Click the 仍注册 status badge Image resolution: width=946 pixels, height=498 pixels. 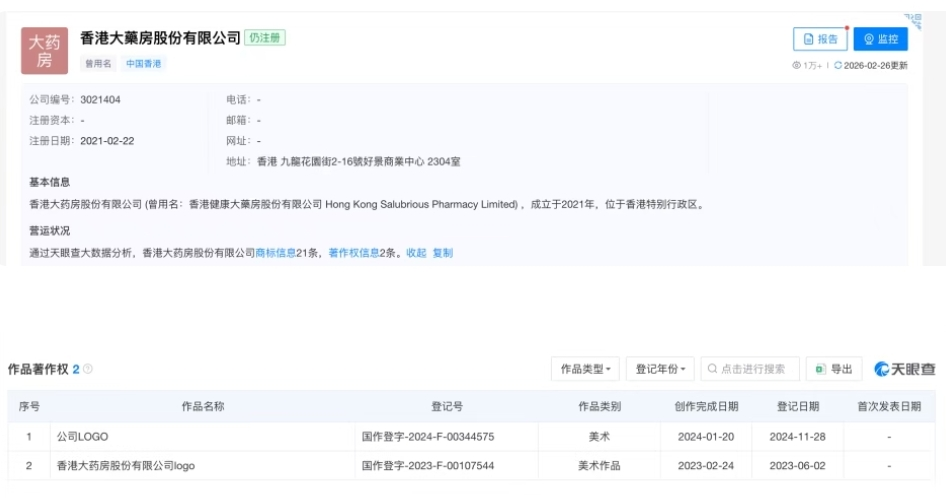[x=265, y=37]
